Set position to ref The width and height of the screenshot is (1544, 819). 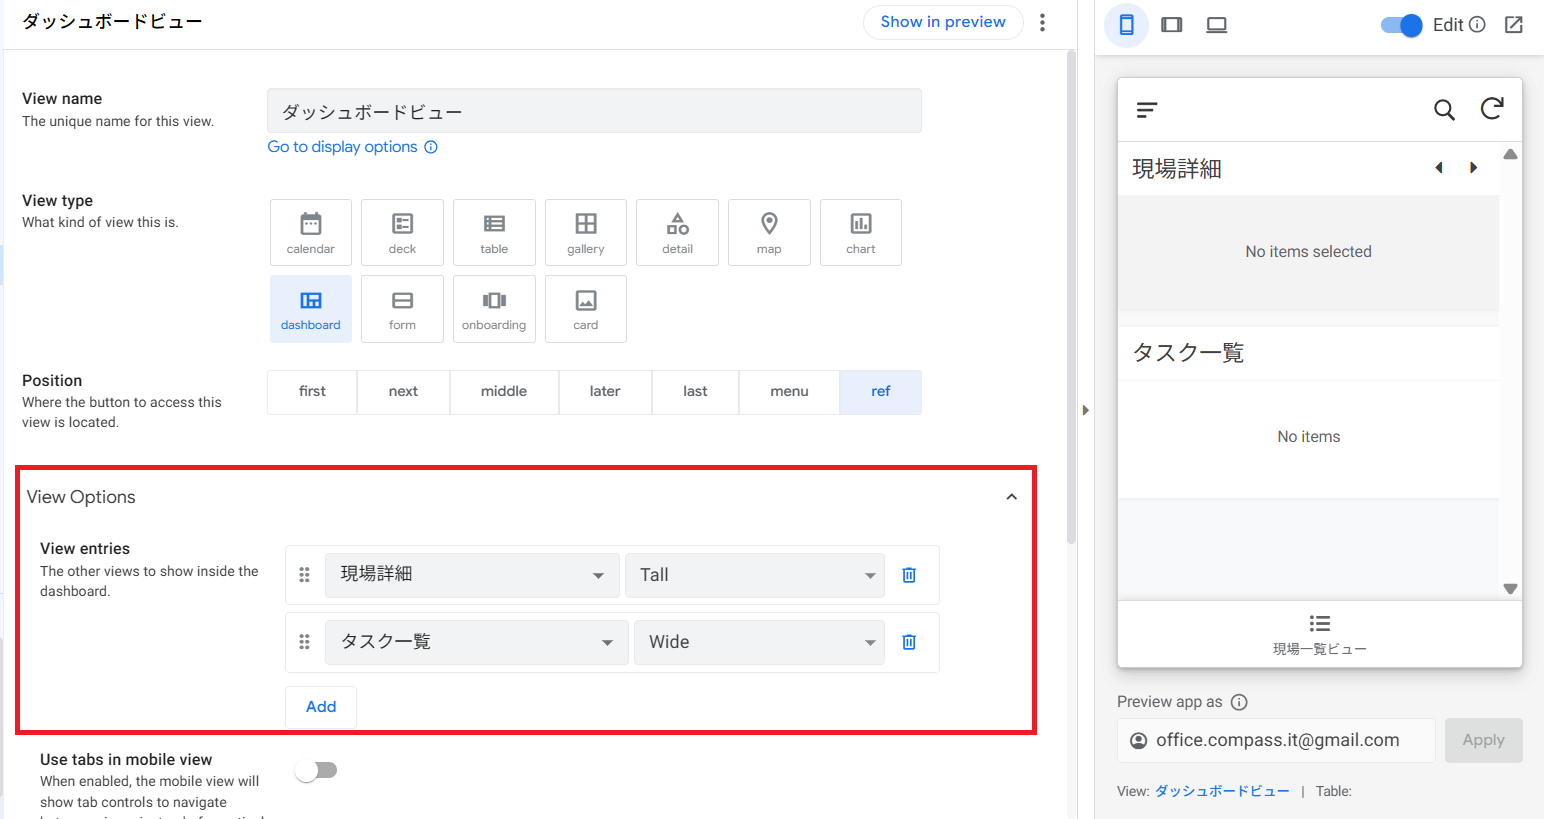[x=880, y=392]
